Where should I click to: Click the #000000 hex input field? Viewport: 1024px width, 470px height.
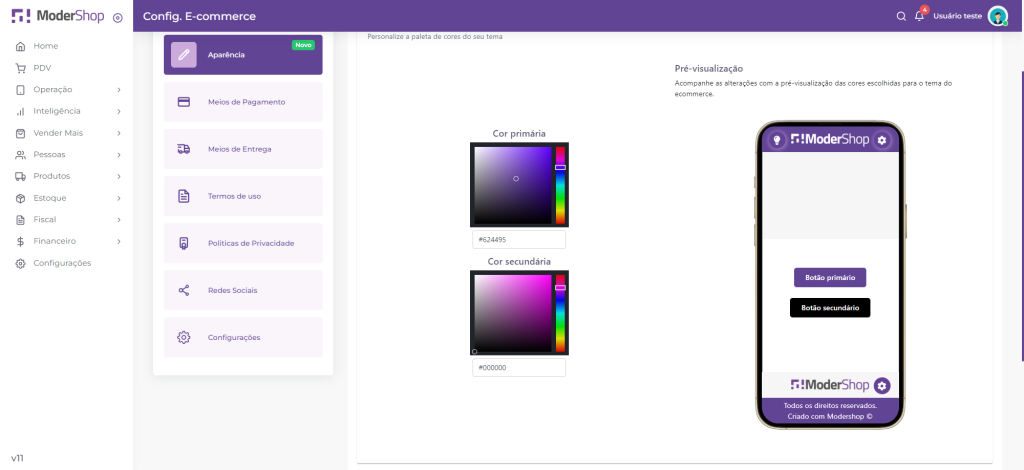click(x=519, y=368)
